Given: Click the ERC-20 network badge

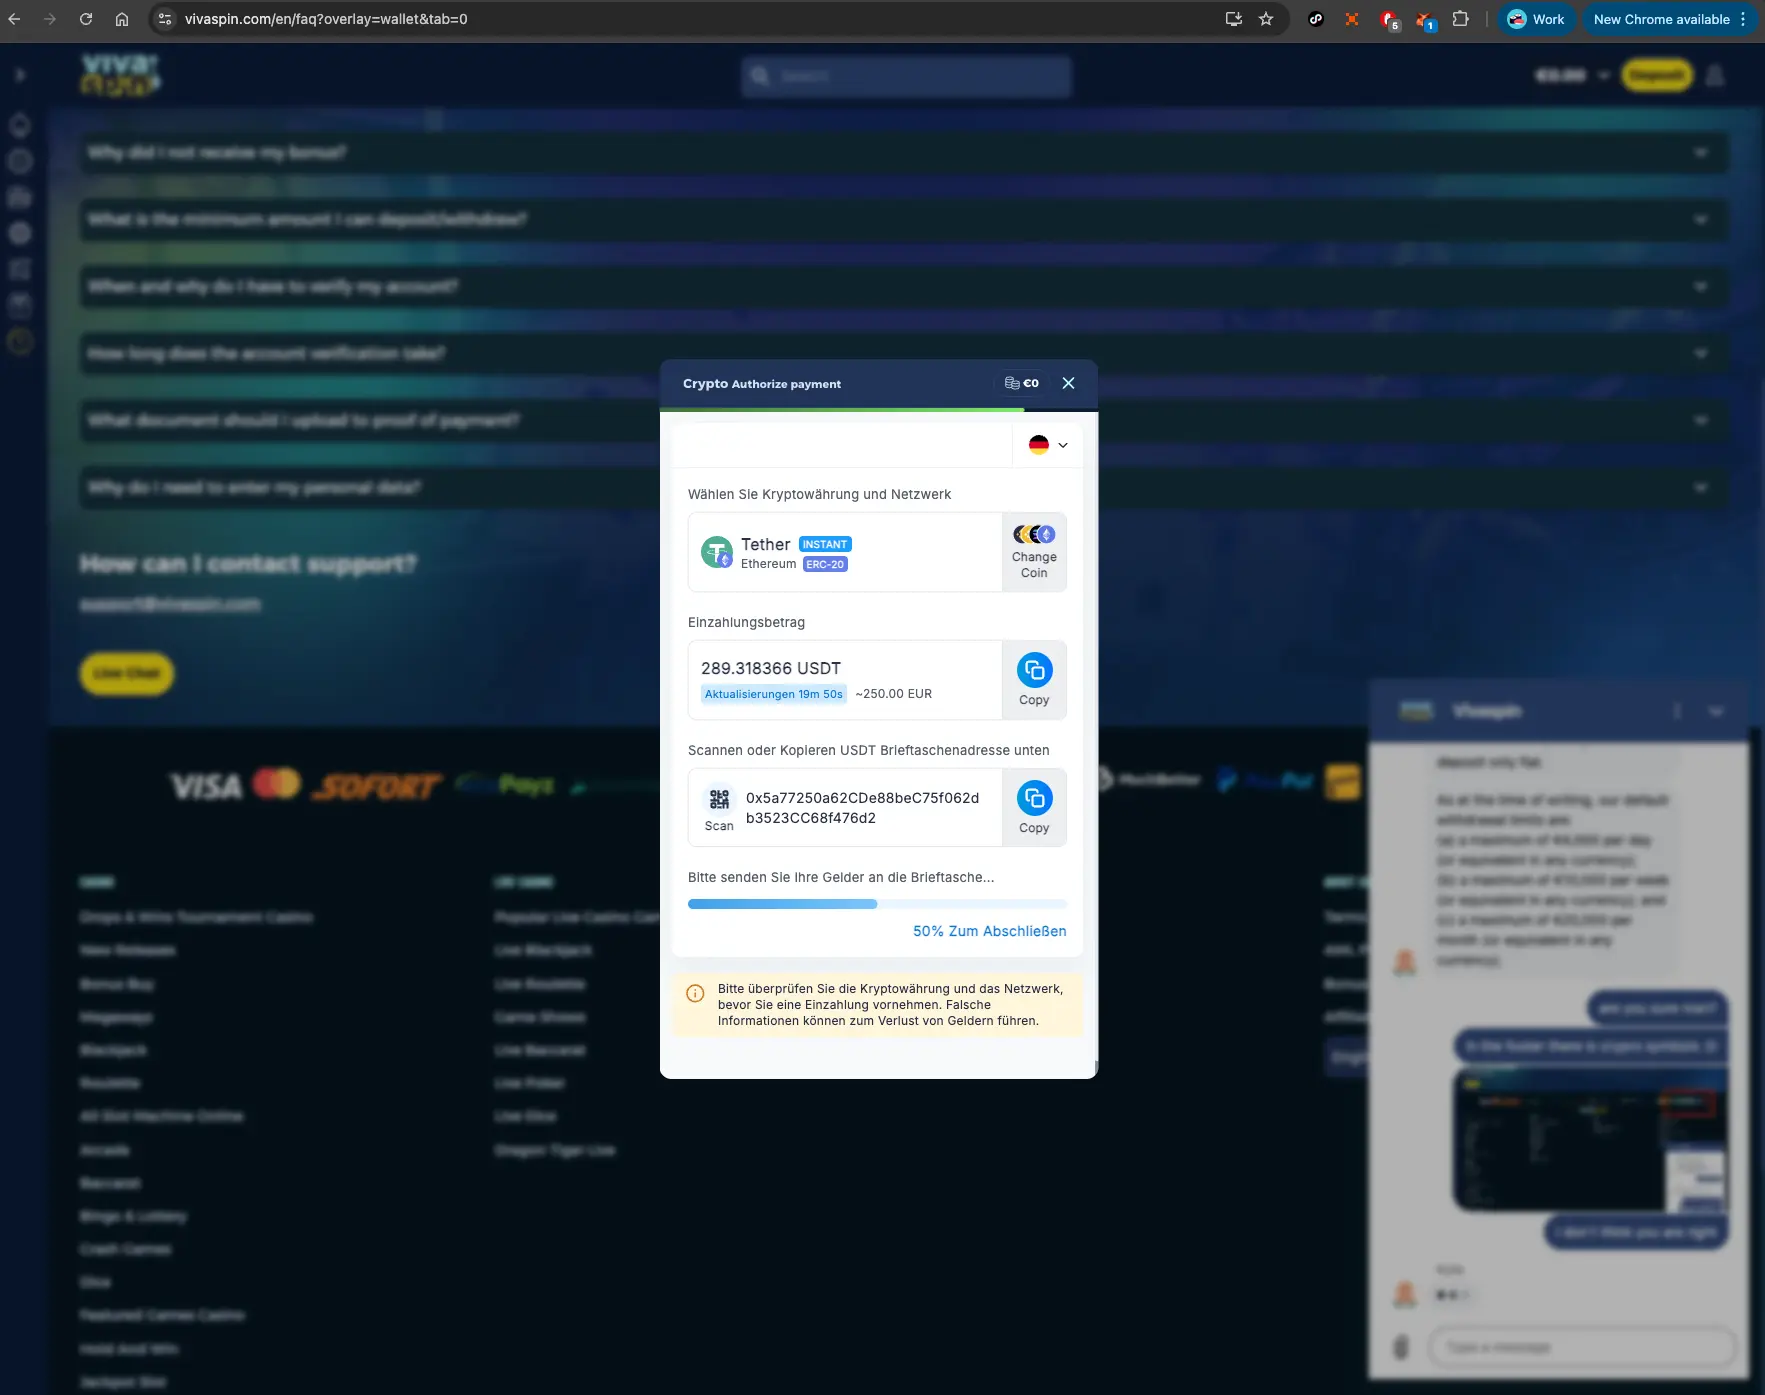Looking at the screenshot, I should pos(825,564).
